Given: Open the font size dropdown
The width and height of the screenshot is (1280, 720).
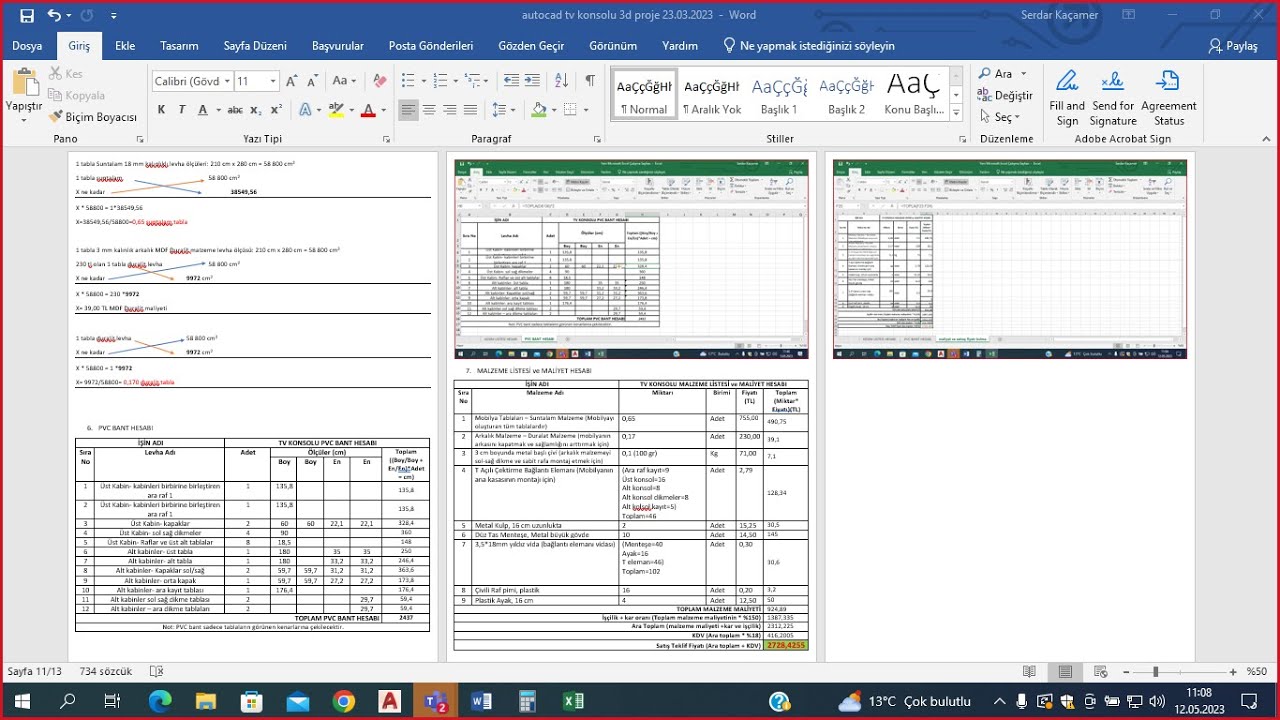Looking at the screenshot, I should pos(272,81).
